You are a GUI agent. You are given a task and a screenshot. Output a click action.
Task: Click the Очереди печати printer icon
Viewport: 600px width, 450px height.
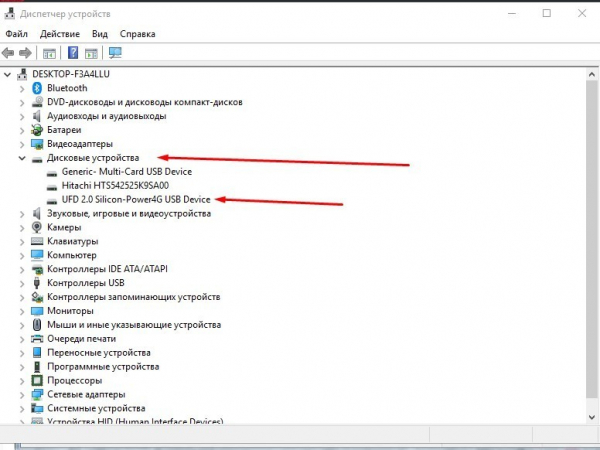[37, 339]
